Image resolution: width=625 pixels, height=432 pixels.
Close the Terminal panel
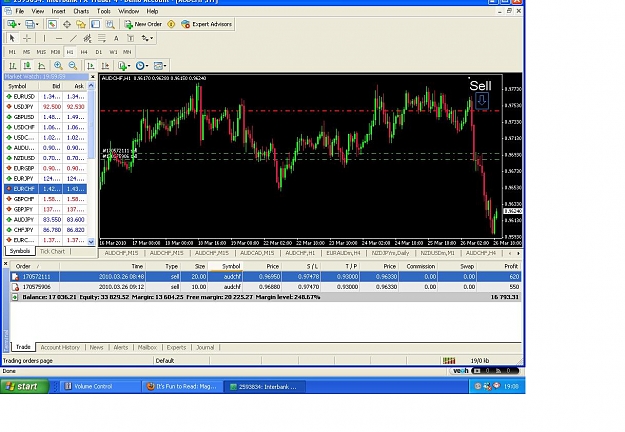(6, 263)
